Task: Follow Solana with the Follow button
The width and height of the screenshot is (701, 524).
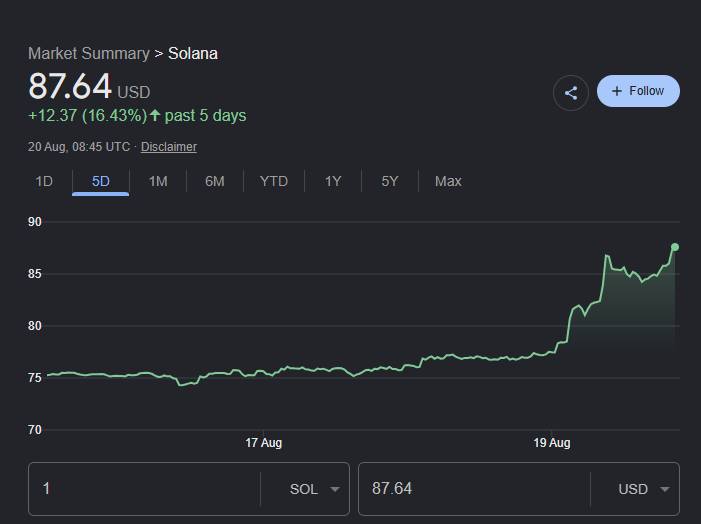Action: point(638,91)
